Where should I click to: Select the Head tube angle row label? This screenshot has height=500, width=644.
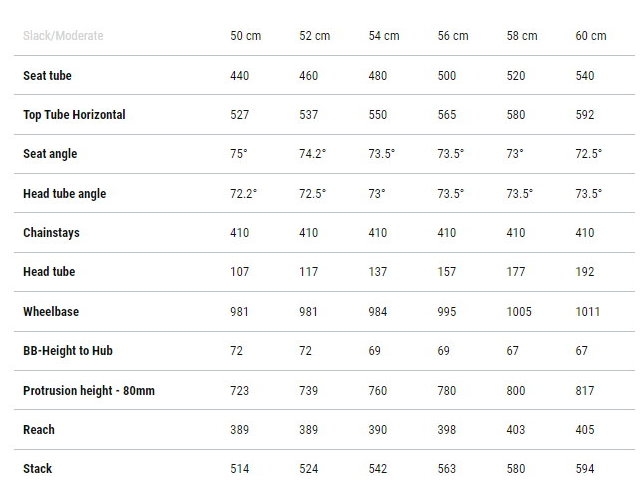64,193
